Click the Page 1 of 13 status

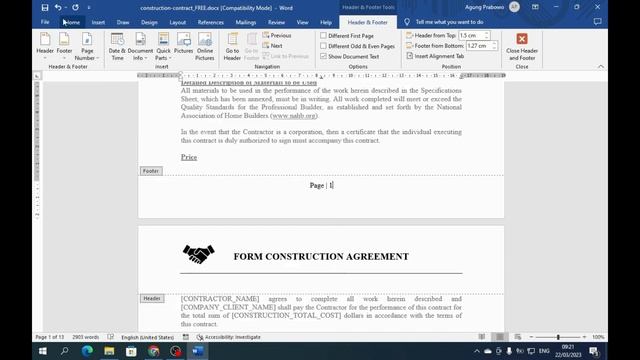pos(50,337)
